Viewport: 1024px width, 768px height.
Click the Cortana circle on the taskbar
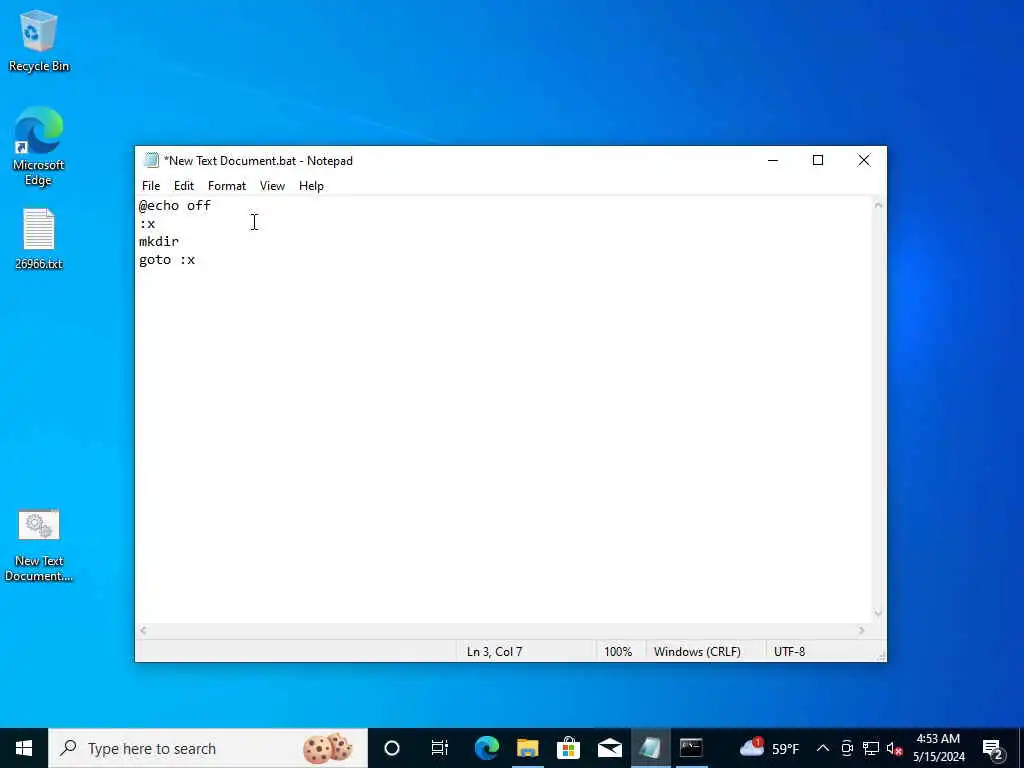[391, 748]
